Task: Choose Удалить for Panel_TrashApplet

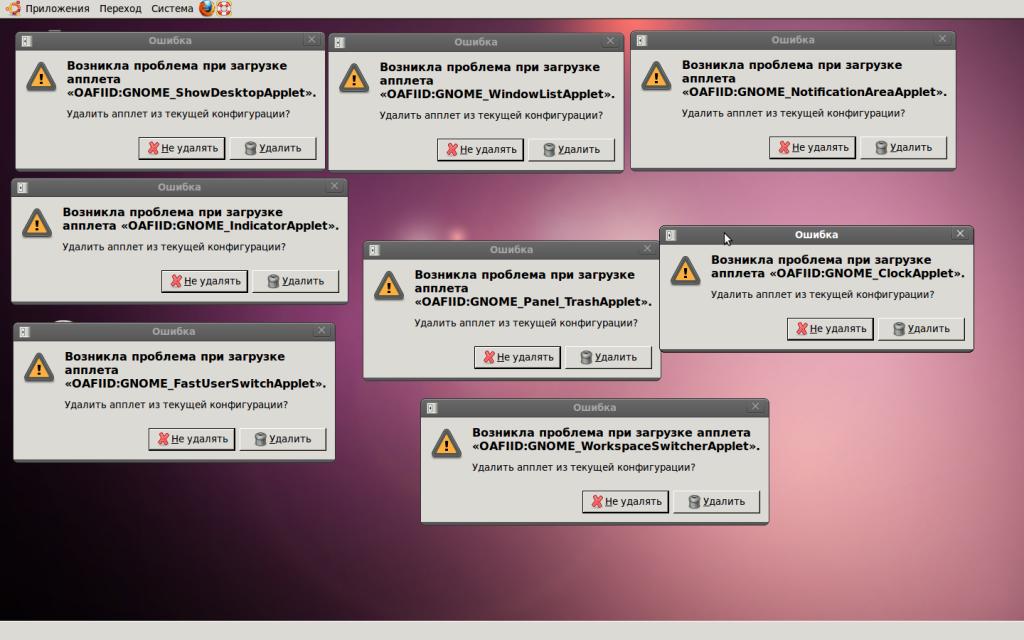Action: (x=608, y=357)
